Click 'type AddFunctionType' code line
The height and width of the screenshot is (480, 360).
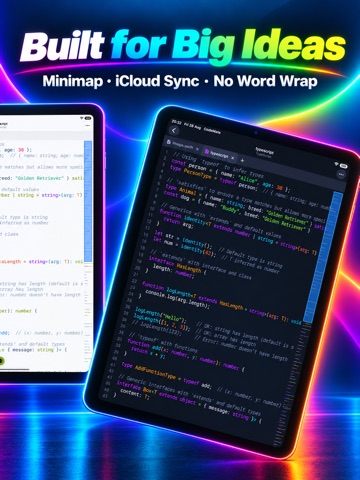coord(166,375)
